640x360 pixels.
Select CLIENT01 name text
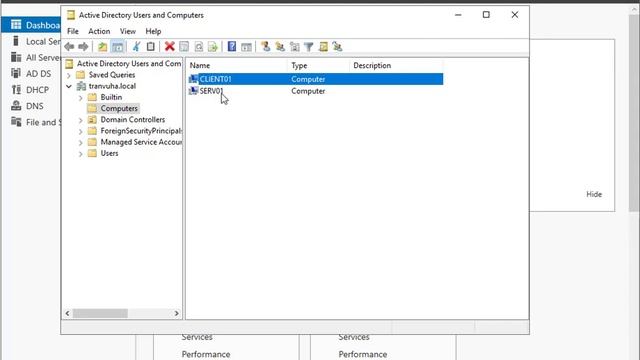216,79
